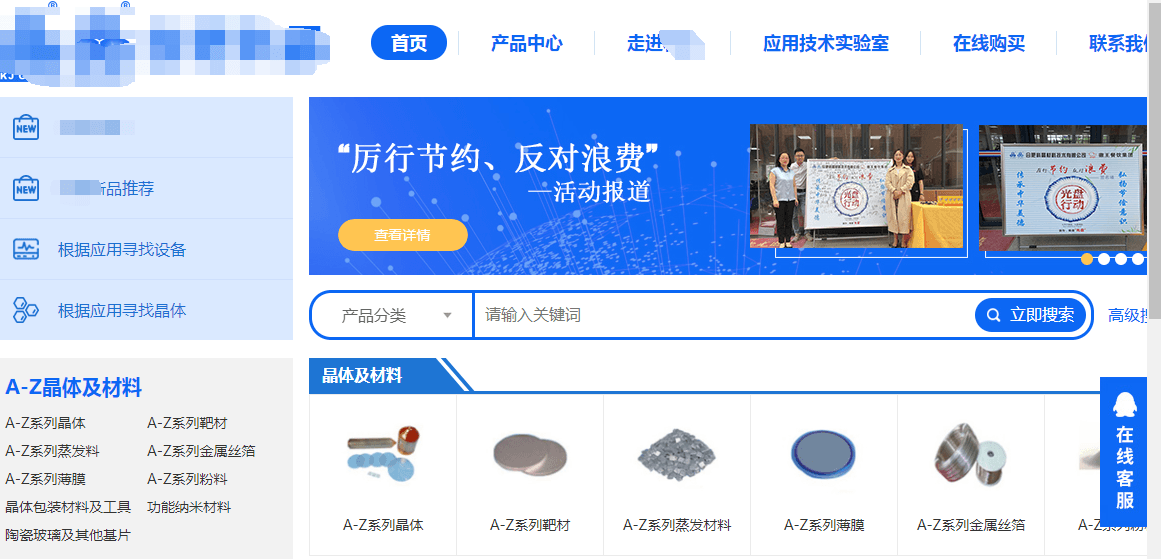Viewport: 1161px width, 559px height.
Task: Select the second white carousel dot
Action: (x=1104, y=259)
